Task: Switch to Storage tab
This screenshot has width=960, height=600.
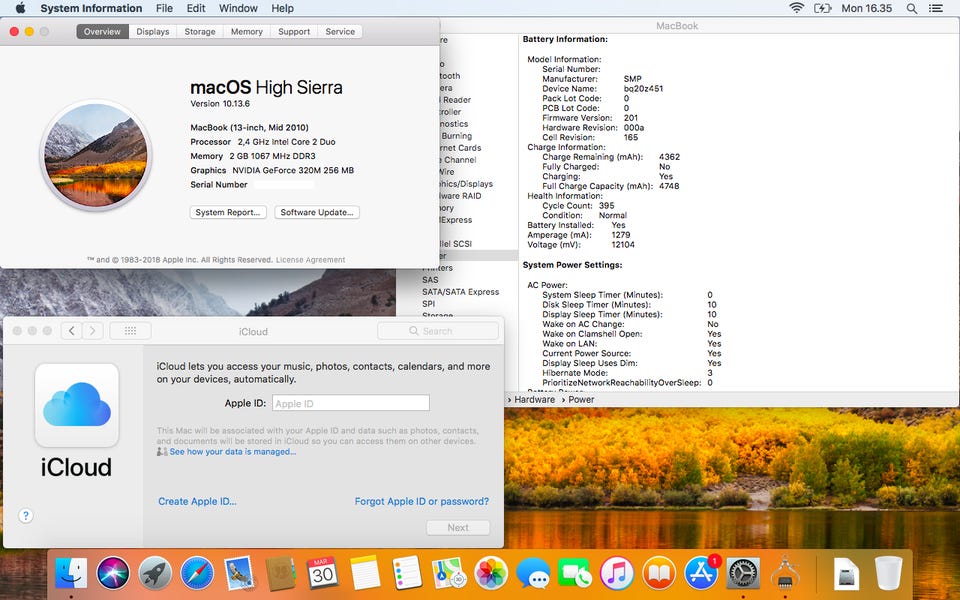Action: point(200,31)
